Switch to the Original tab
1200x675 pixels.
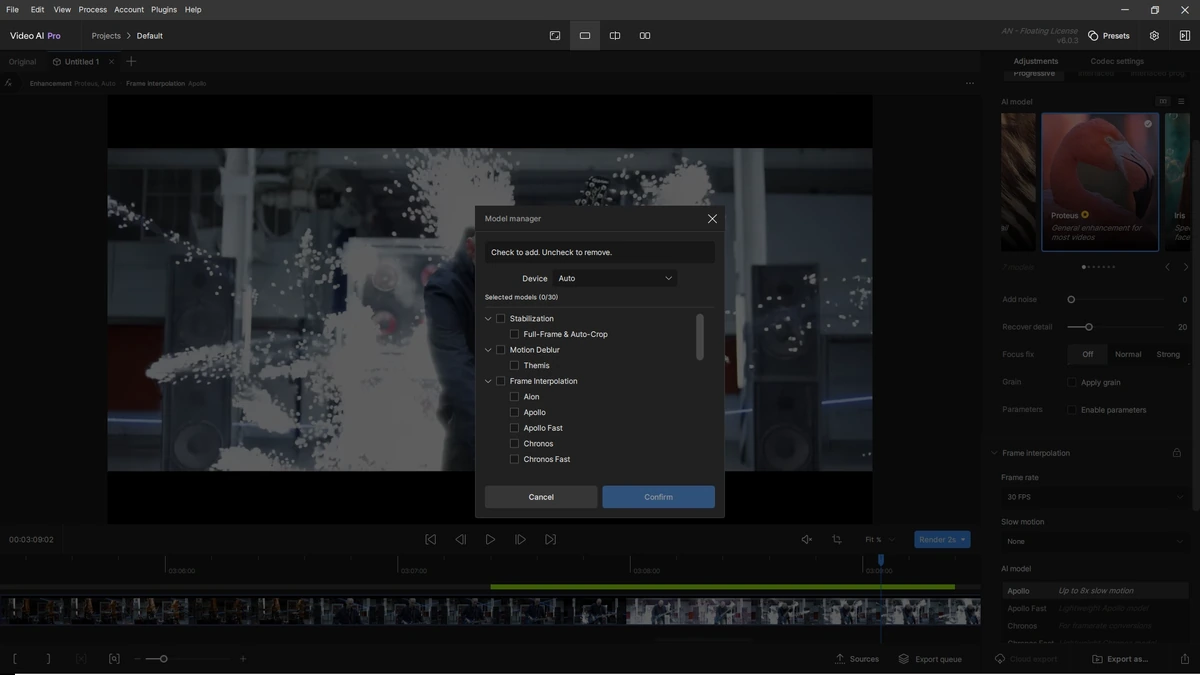(x=23, y=62)
